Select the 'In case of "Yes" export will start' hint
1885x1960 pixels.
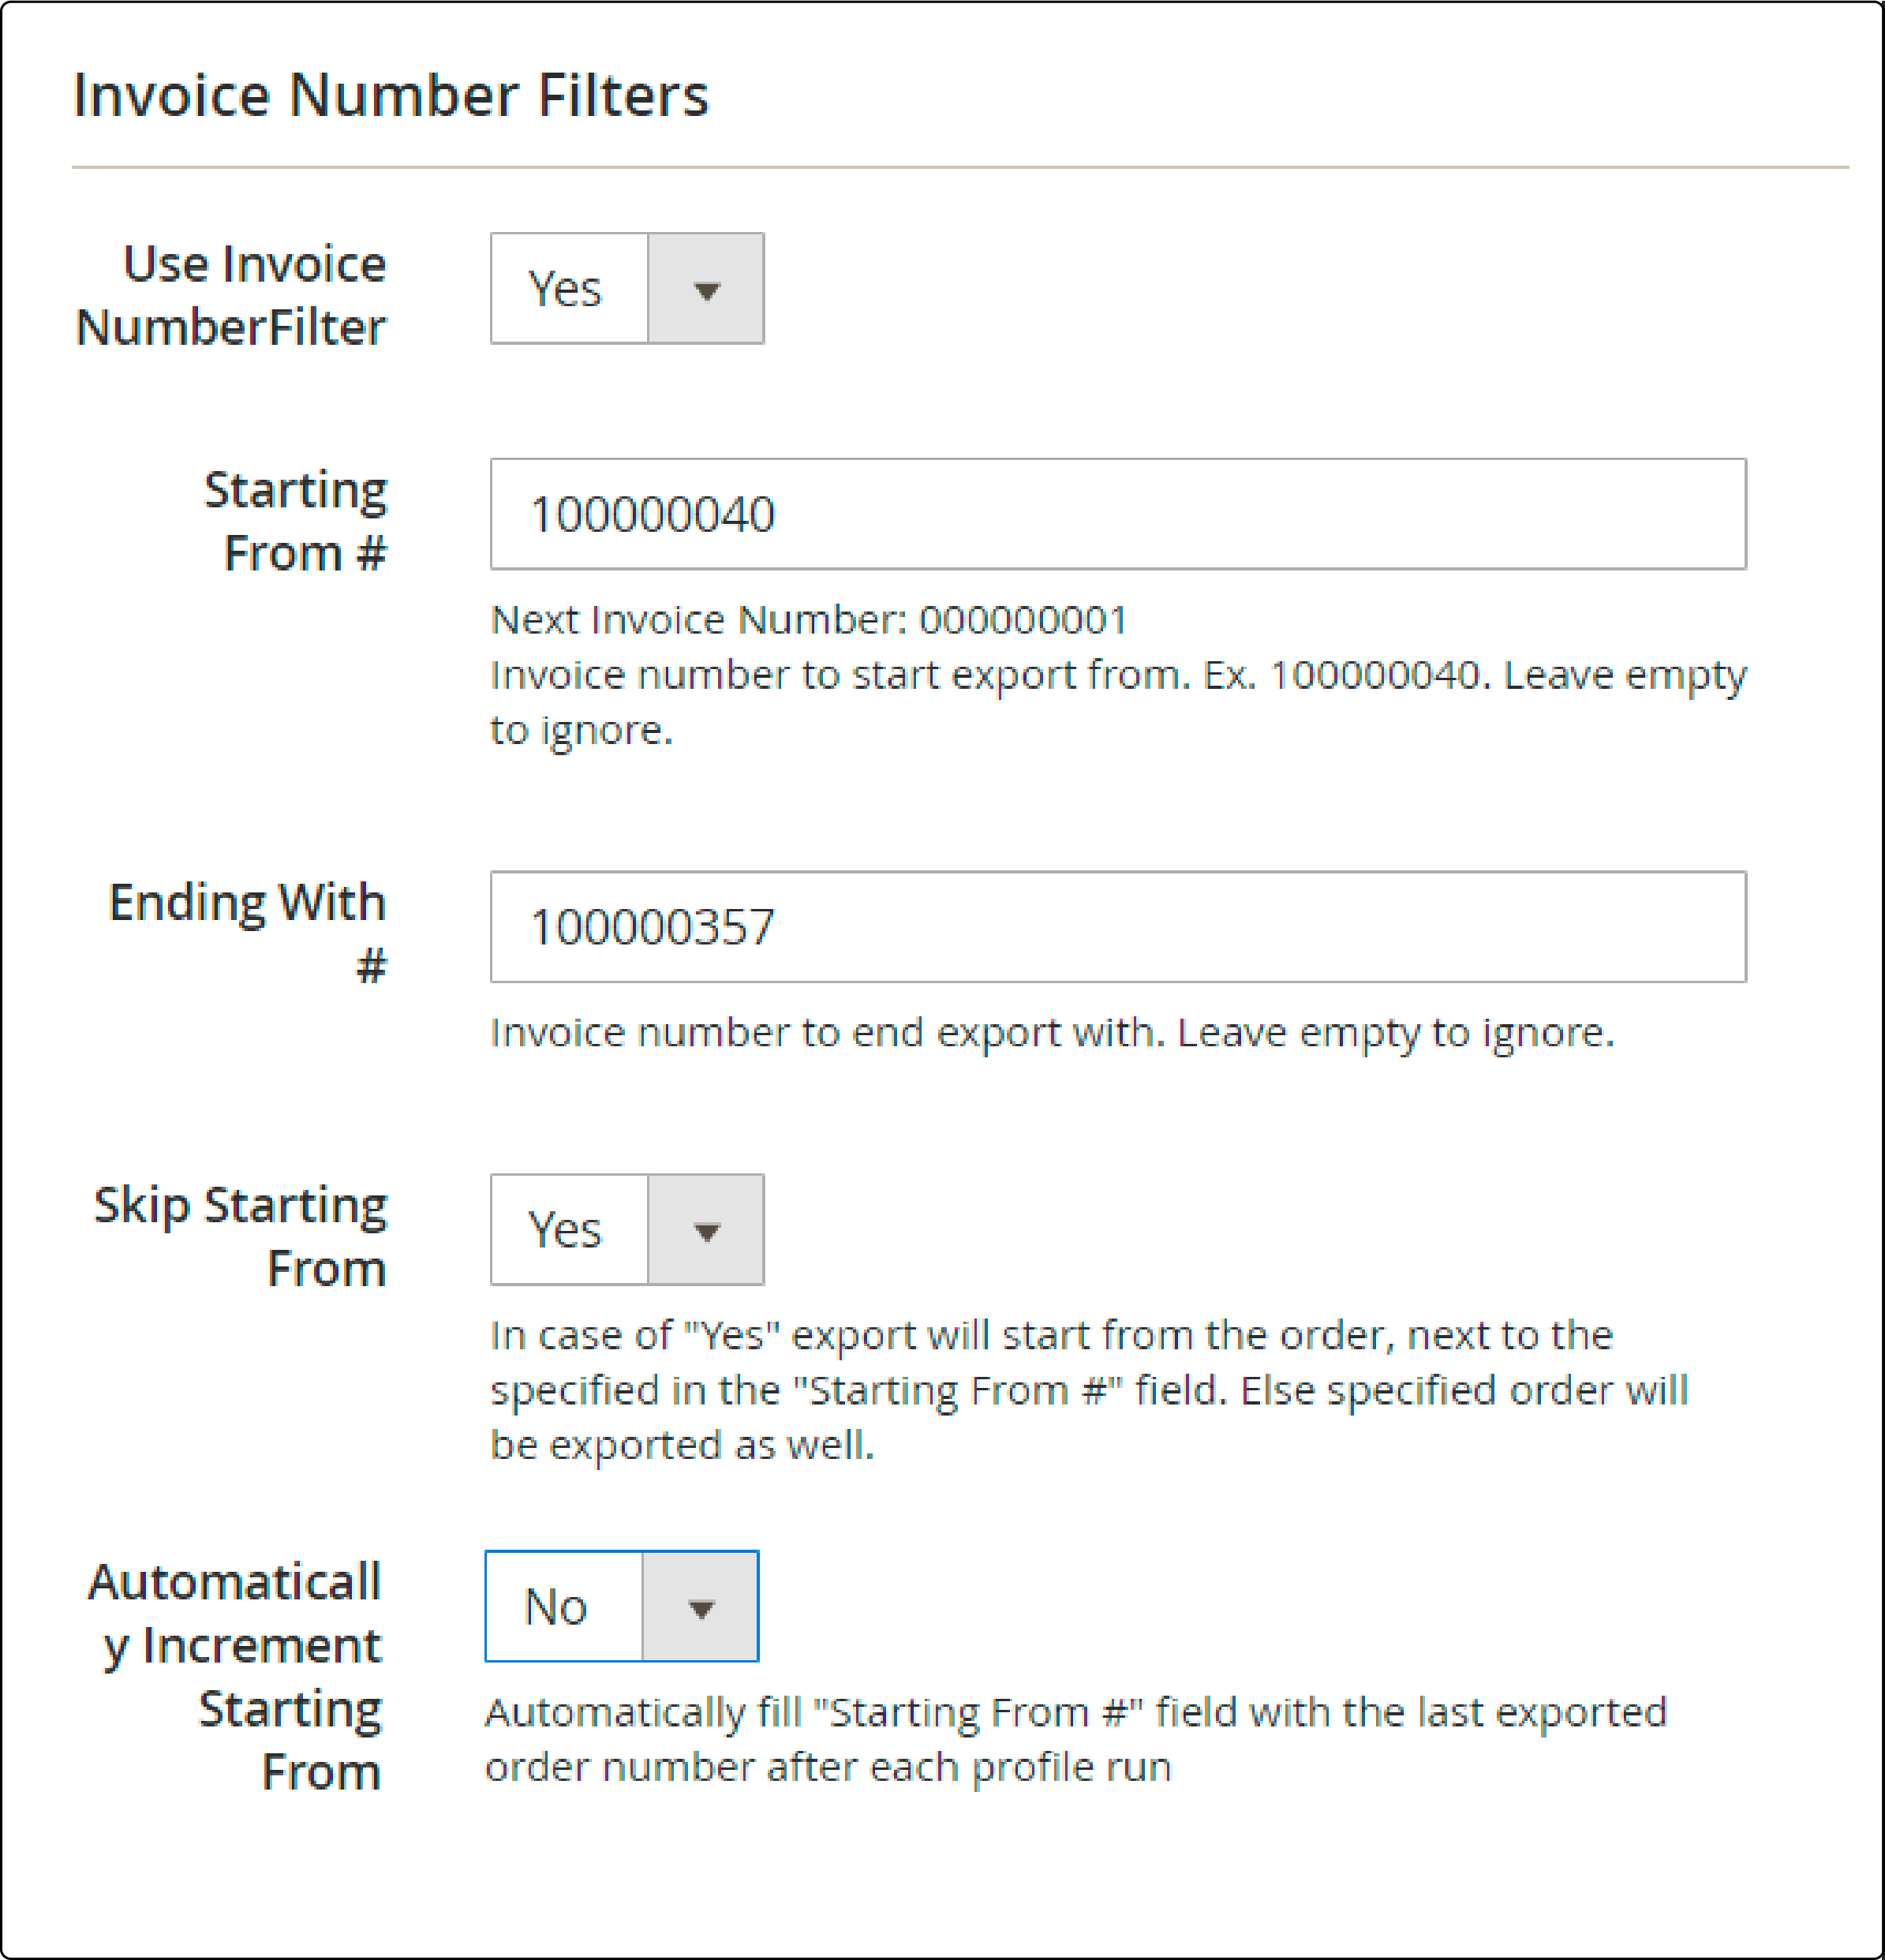coord(1089,1391)
